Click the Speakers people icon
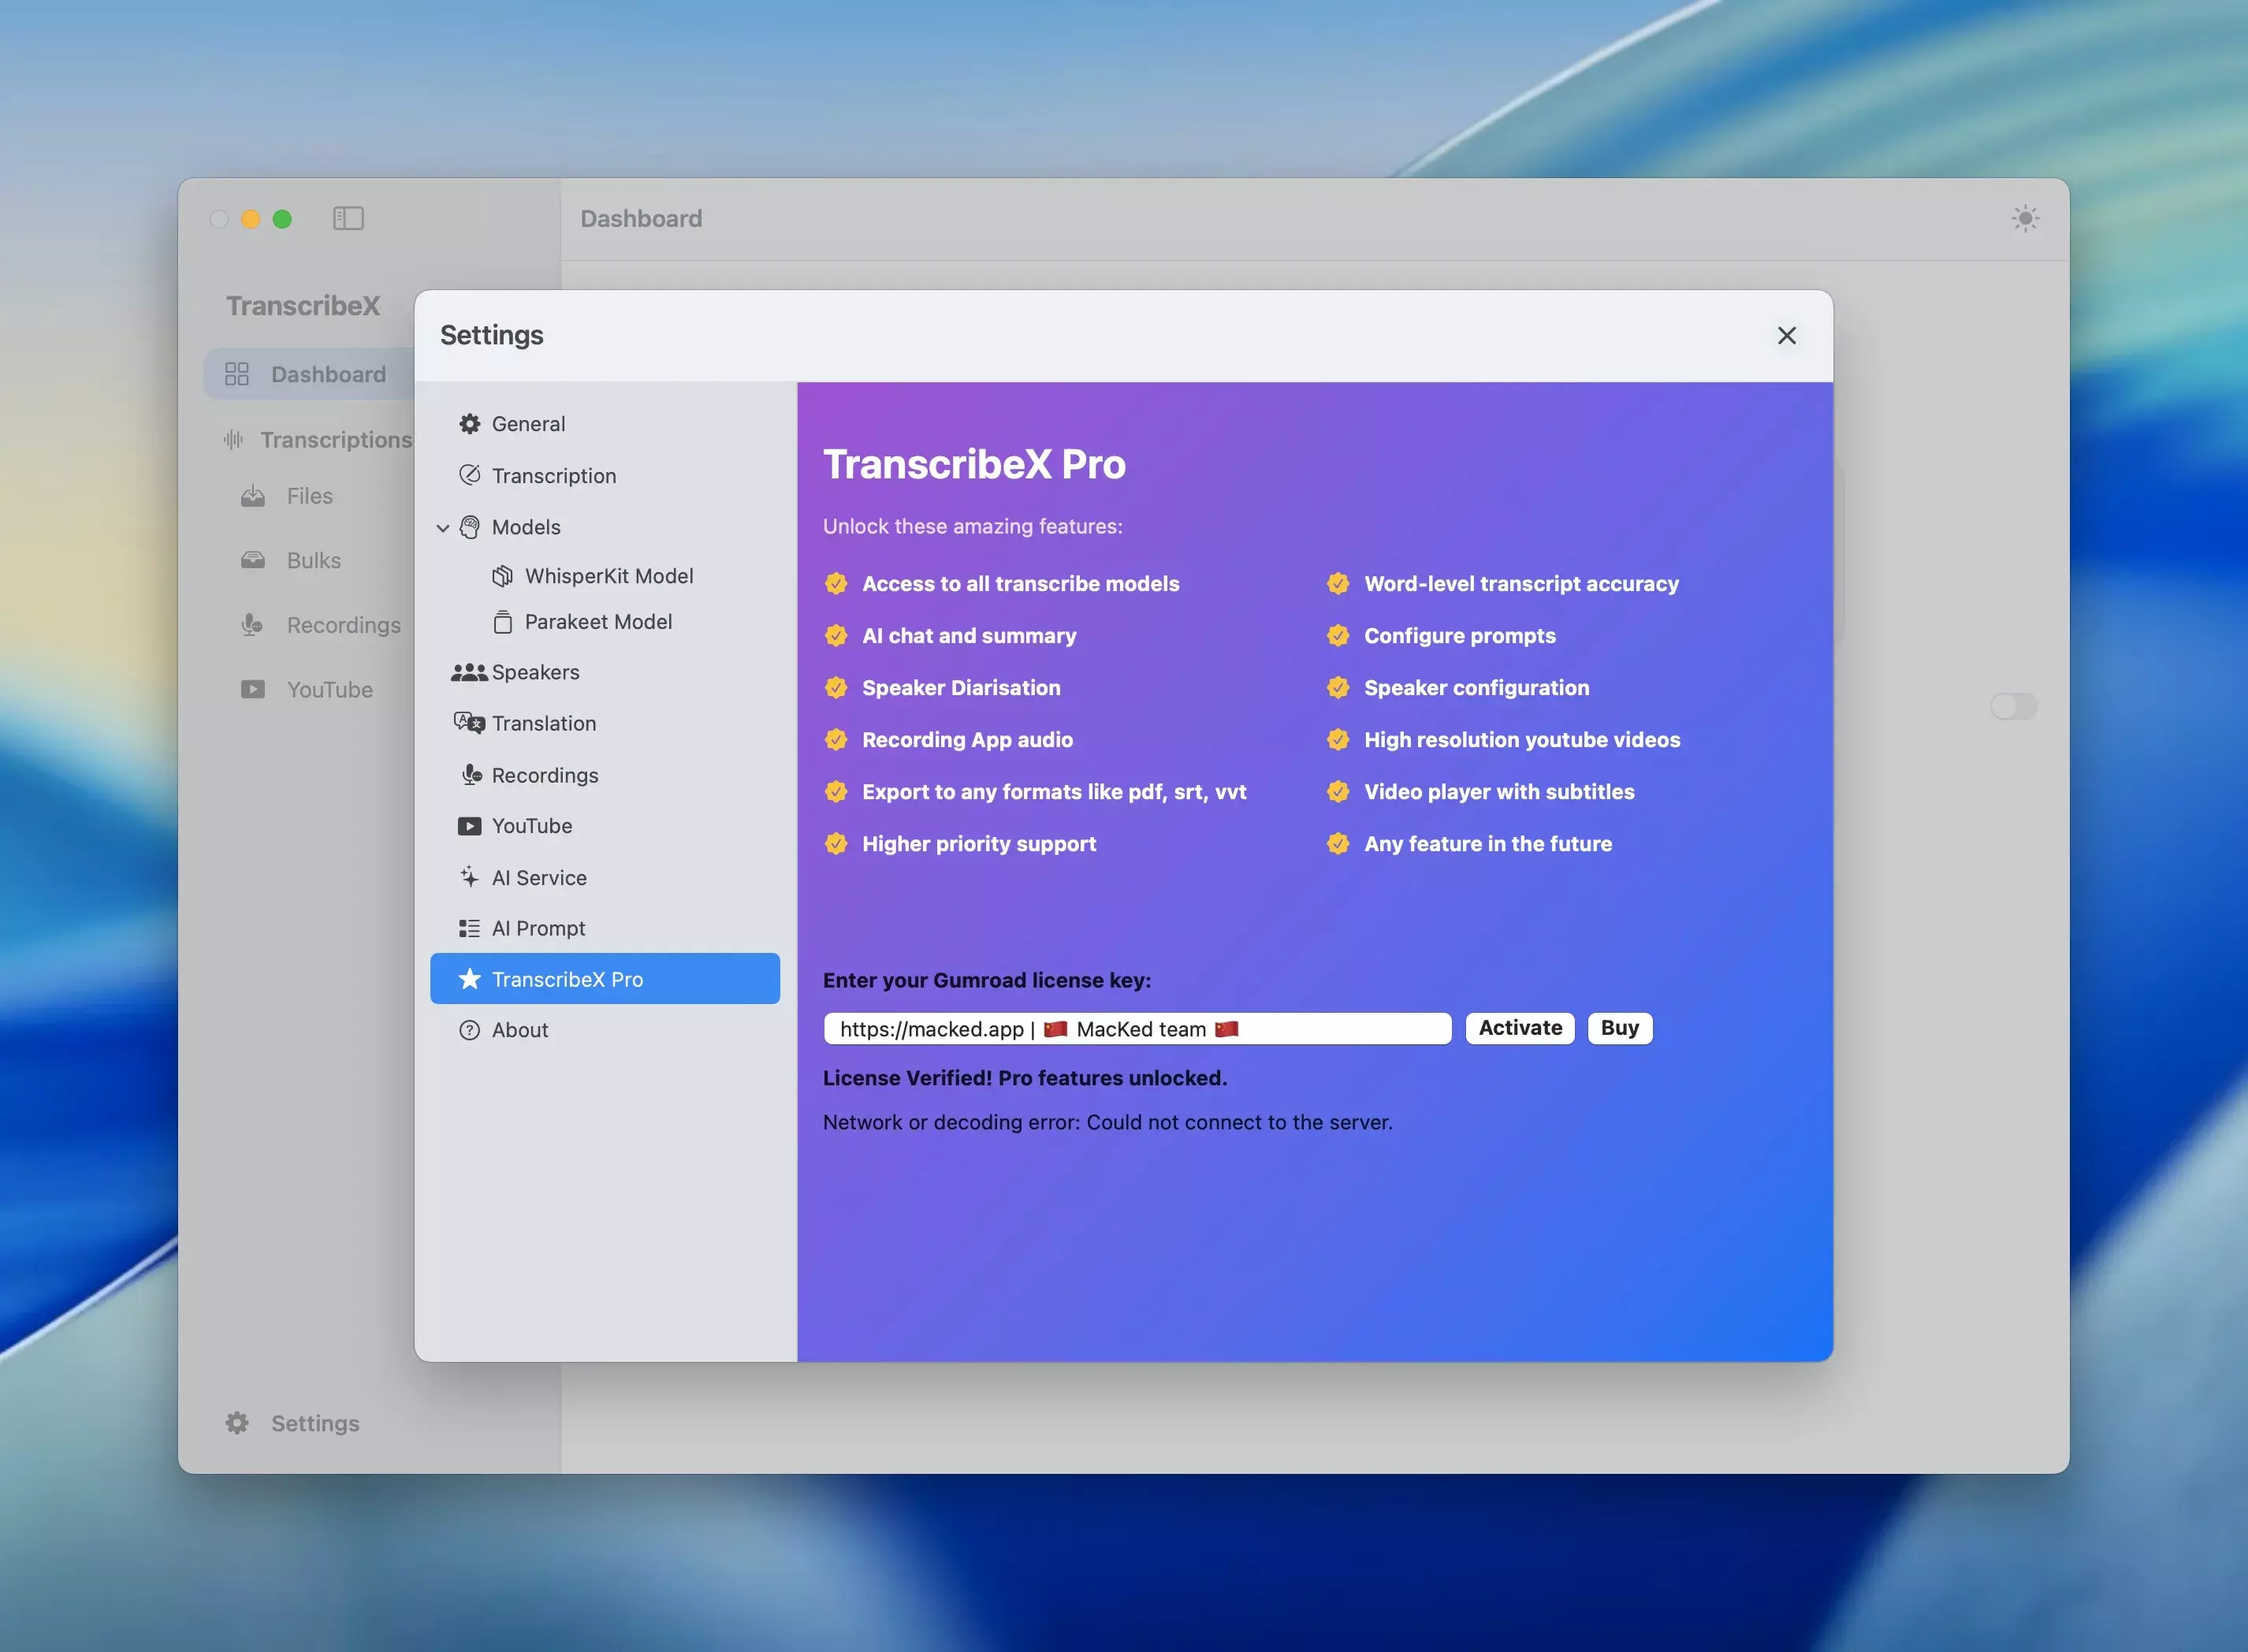This screenshot has width=2248, height=1652. tap(469, 672)
